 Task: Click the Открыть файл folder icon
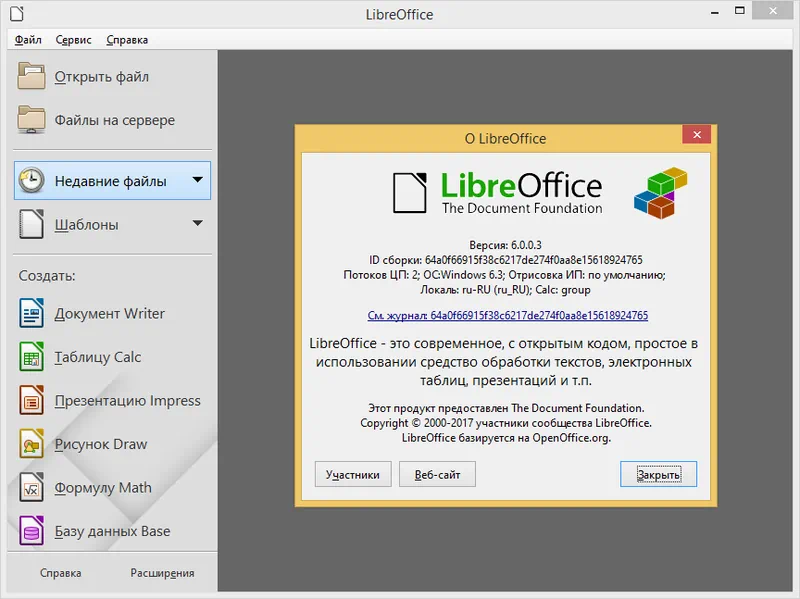[31, 76]
